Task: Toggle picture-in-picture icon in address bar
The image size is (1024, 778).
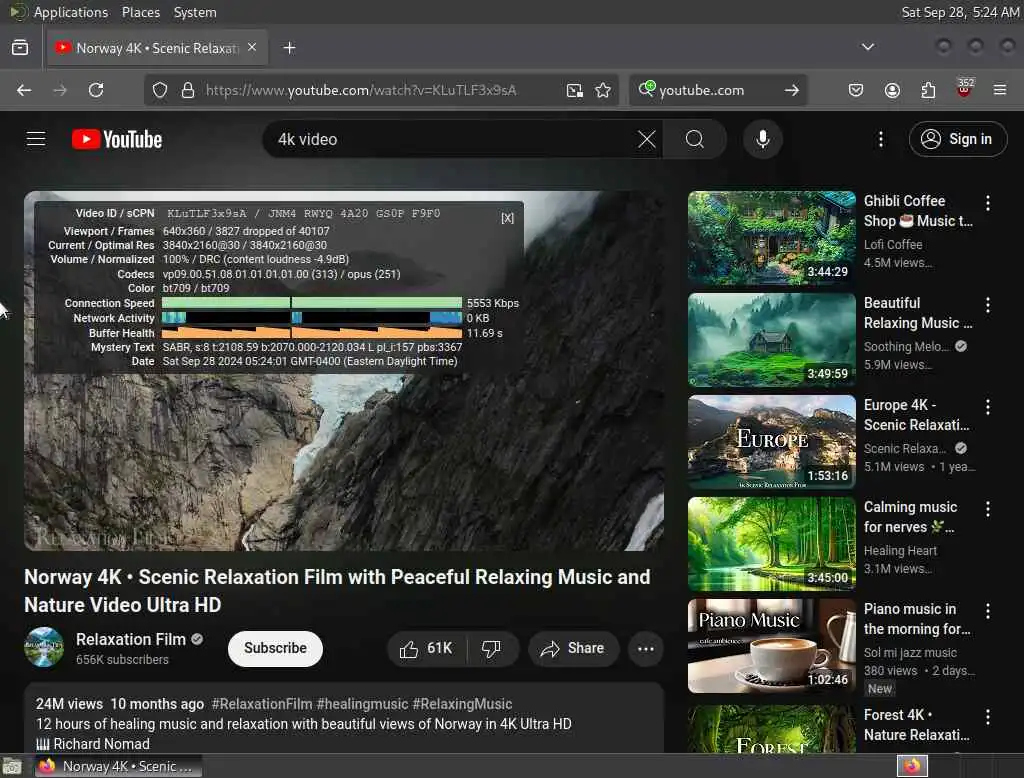Action: 575,90
